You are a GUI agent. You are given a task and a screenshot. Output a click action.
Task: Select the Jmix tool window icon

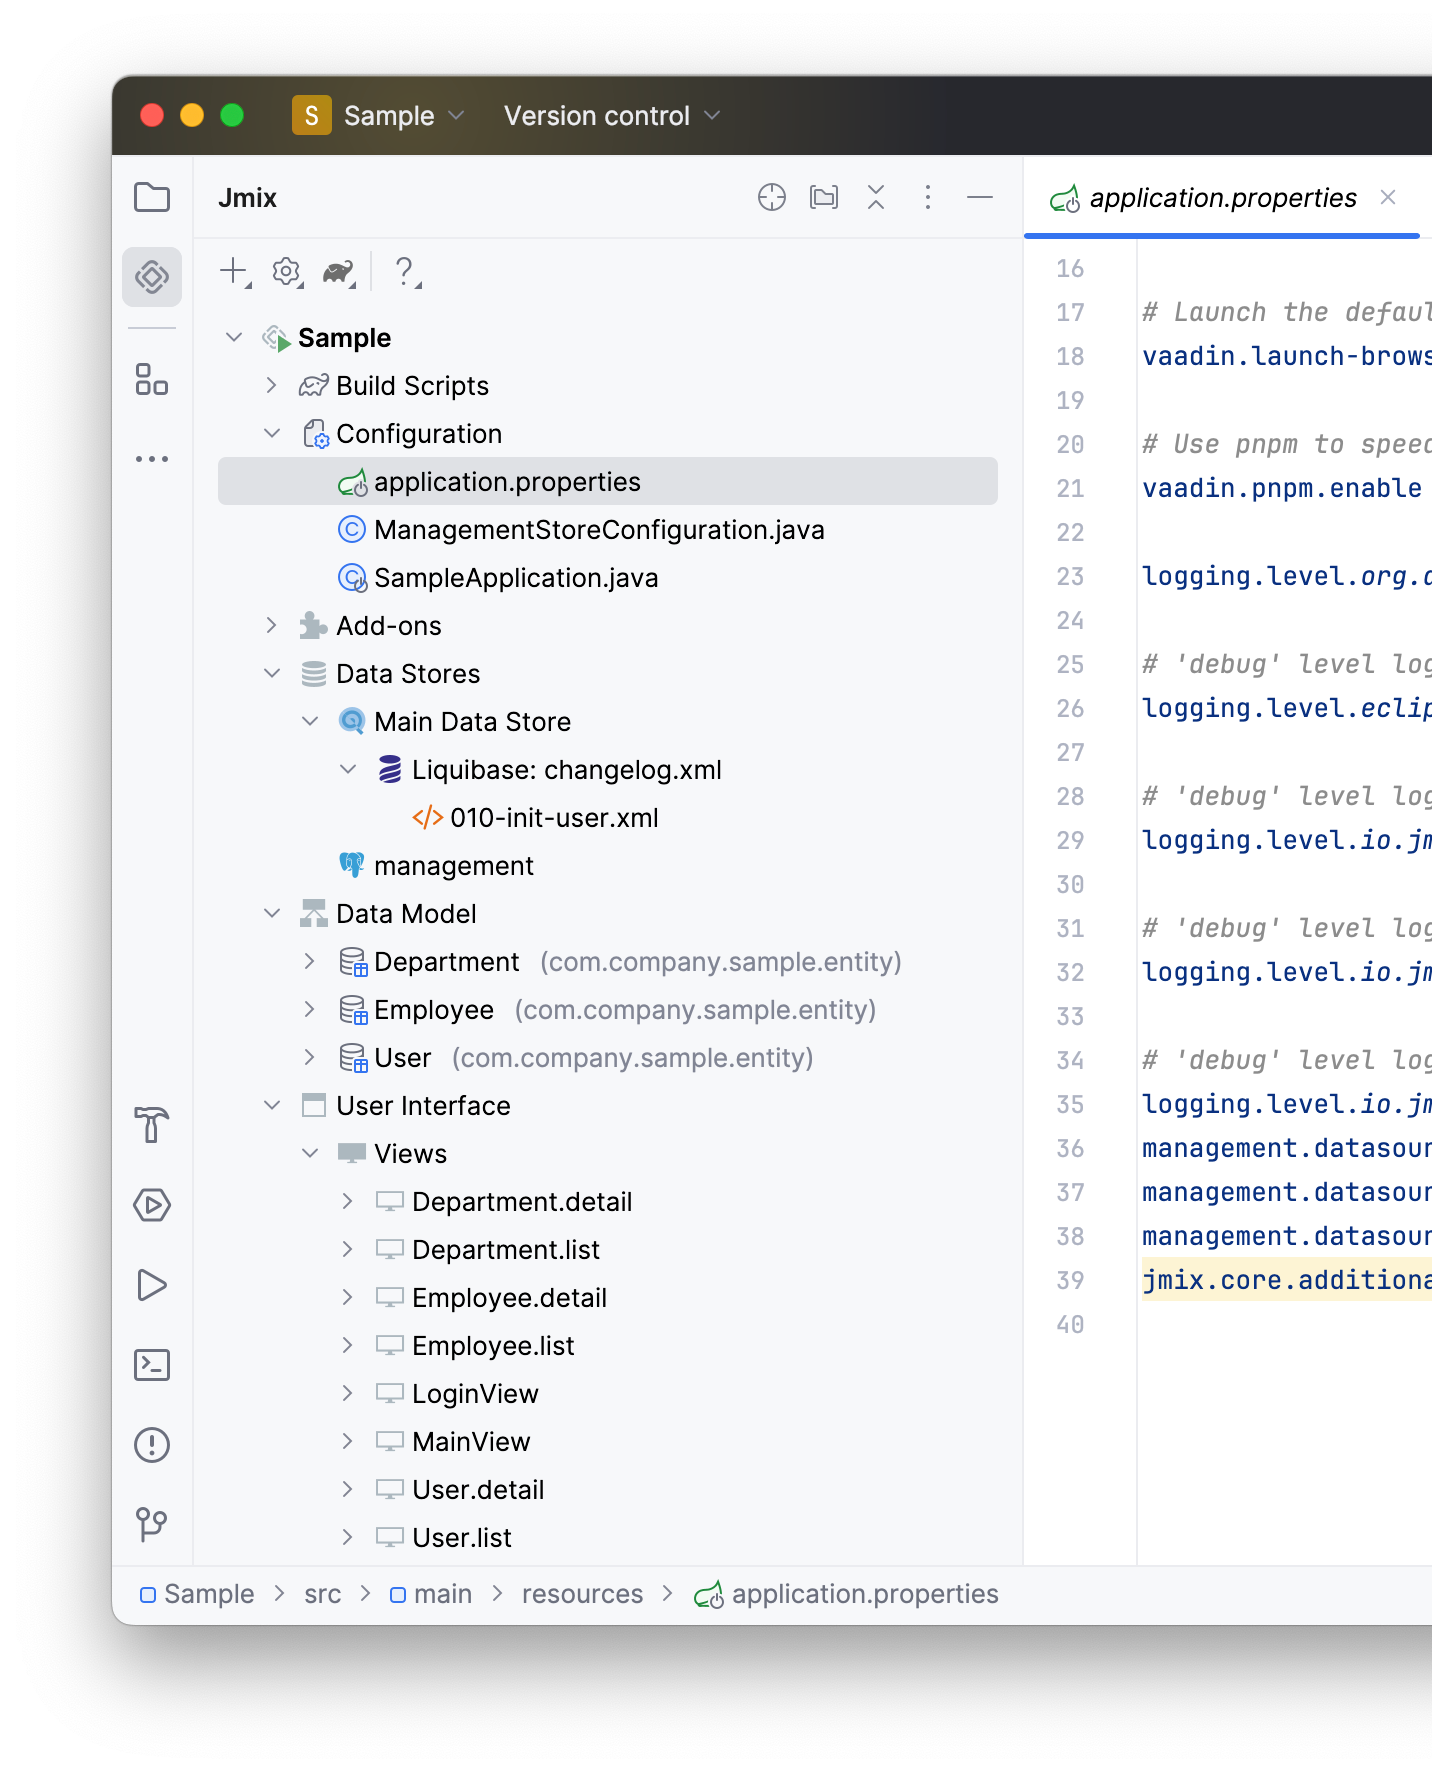click(x=152, y=277)
